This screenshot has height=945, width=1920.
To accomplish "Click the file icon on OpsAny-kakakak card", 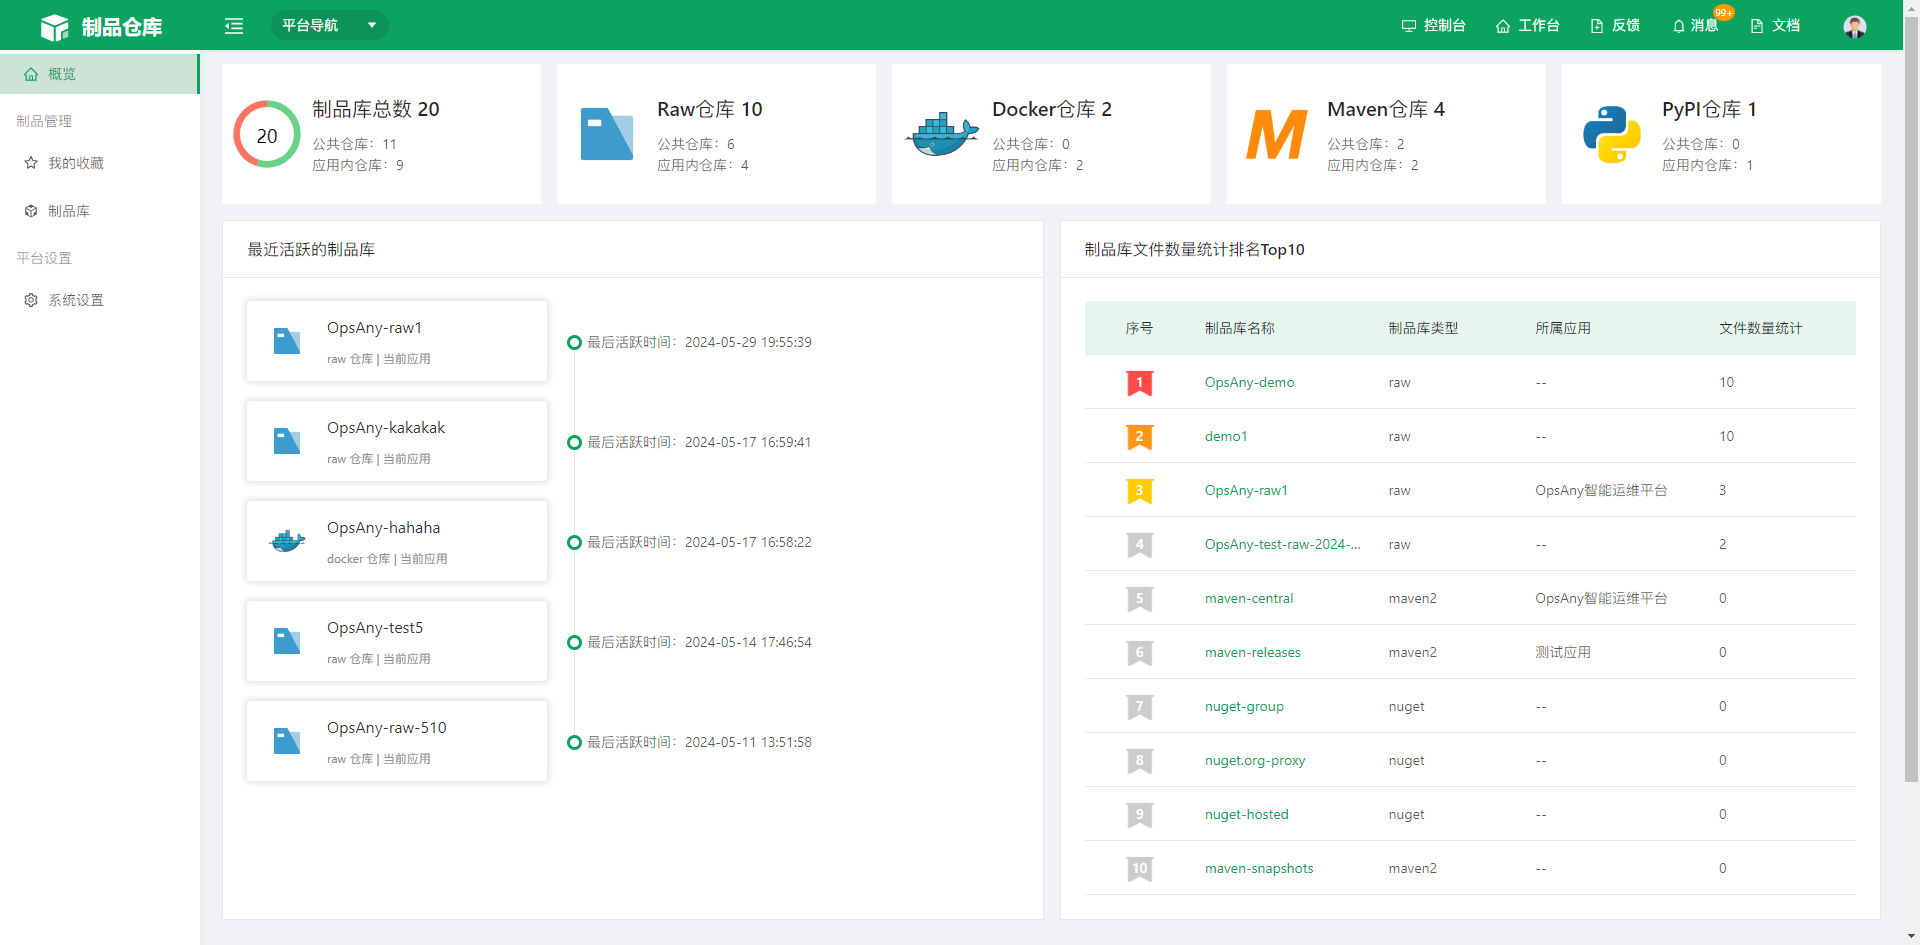I will pyautogui.click(x=287, y=441).
